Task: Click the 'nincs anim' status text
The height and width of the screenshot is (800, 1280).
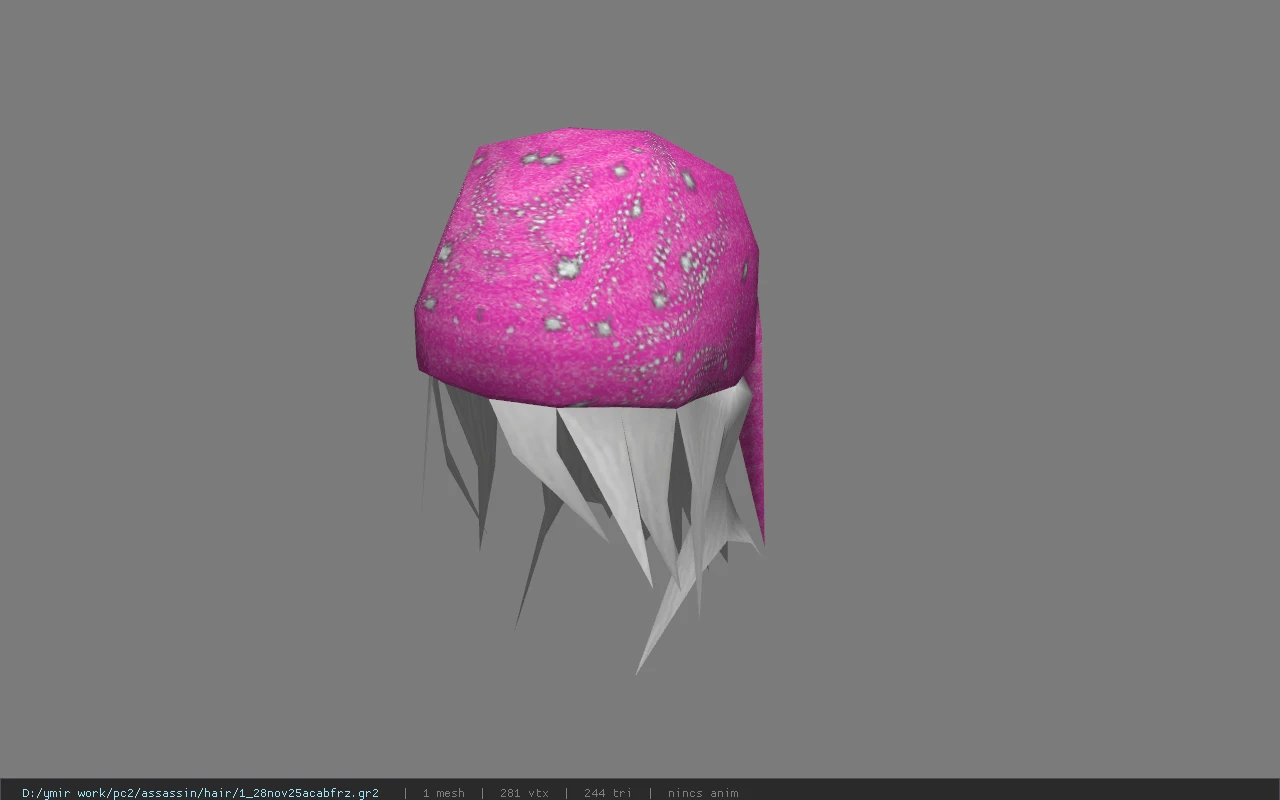Action: 703,793
